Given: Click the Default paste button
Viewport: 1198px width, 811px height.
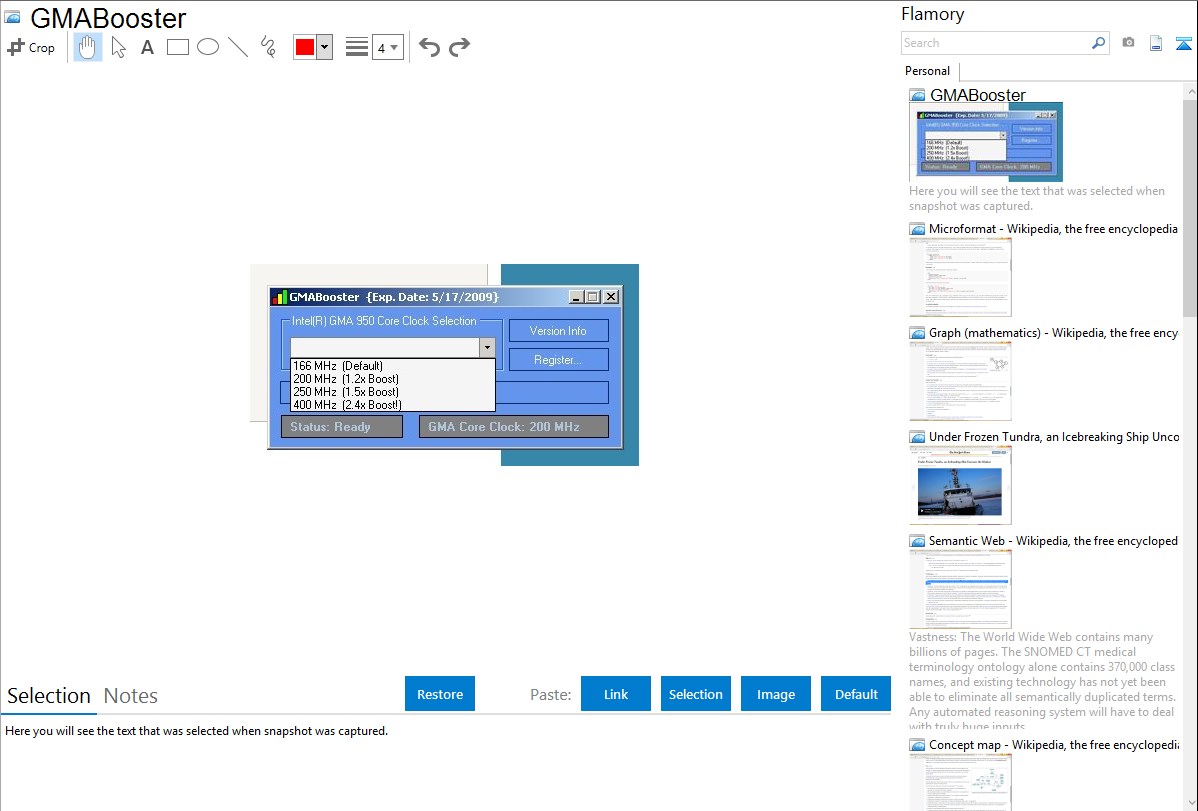Looking at the screenshot, I should coord(856,694).
